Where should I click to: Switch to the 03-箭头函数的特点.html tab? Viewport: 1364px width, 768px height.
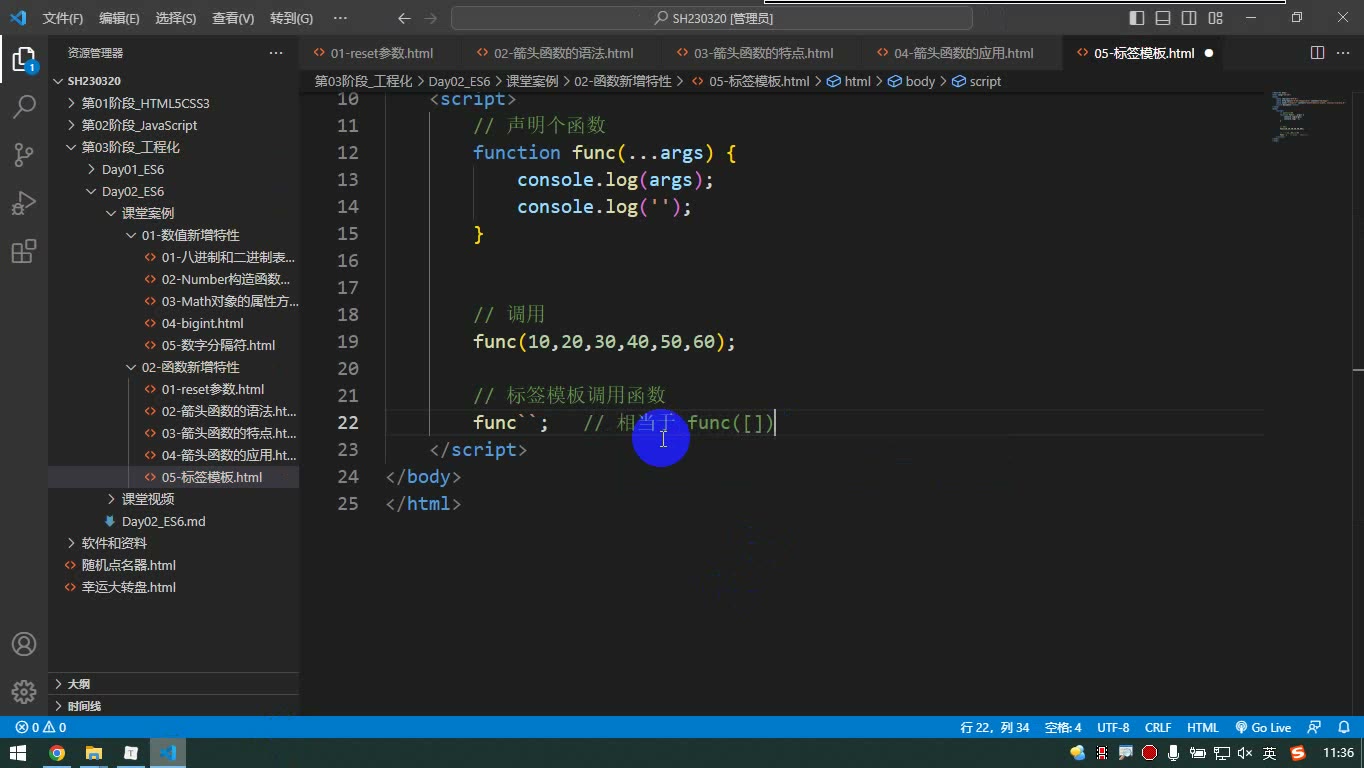click(x=762, y=53)
